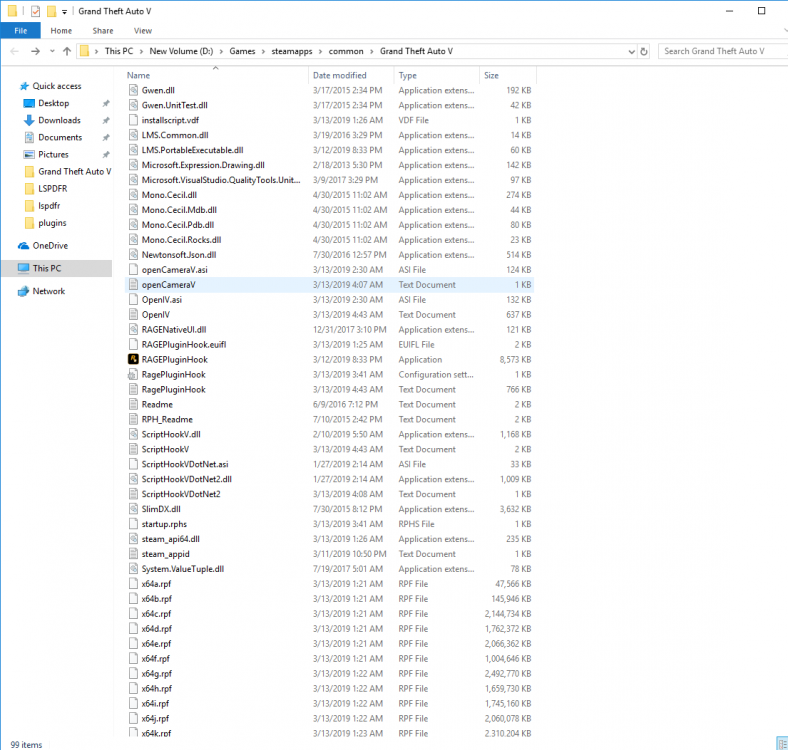Viewport: 788px width, 750px height.
Task: Select Network in navigation pane
Action: 48,291
